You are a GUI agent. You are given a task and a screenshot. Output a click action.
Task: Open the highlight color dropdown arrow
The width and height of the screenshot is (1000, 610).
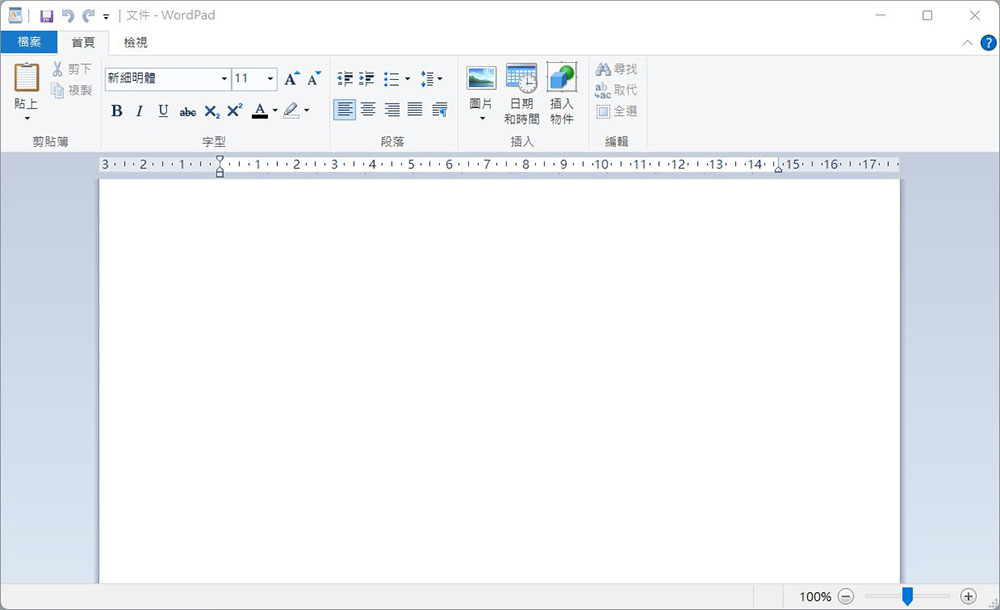coord(307,110)
